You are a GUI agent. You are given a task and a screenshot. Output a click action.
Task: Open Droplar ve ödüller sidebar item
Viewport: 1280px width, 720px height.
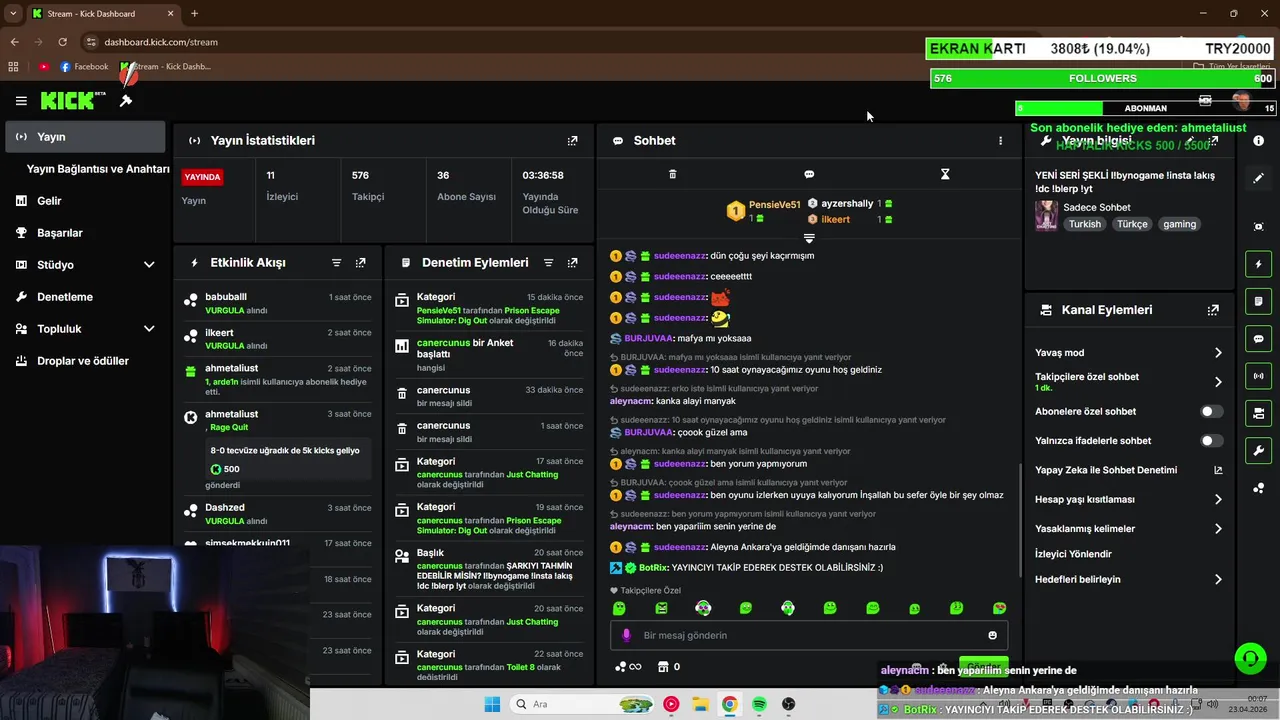[x=83, y=361]
